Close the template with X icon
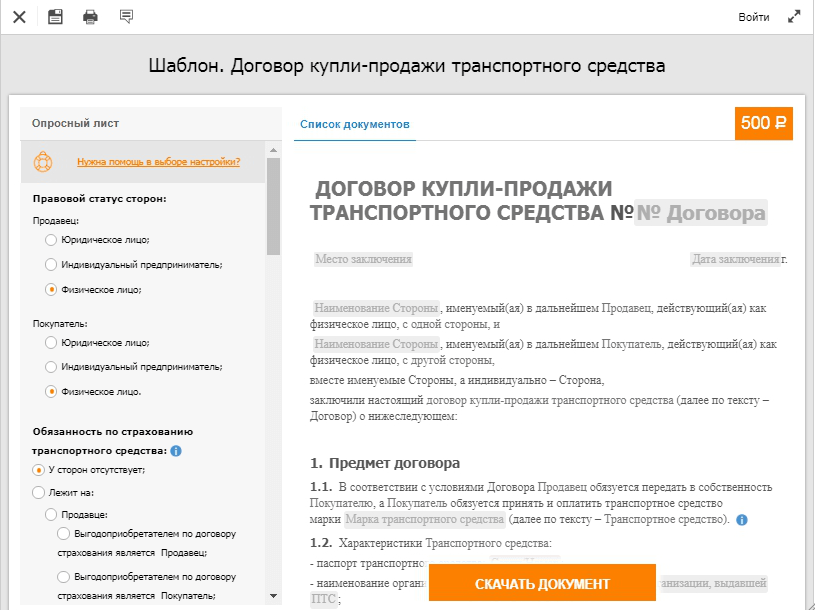Viewport: 815px width, 610px height. pos(19,17)
